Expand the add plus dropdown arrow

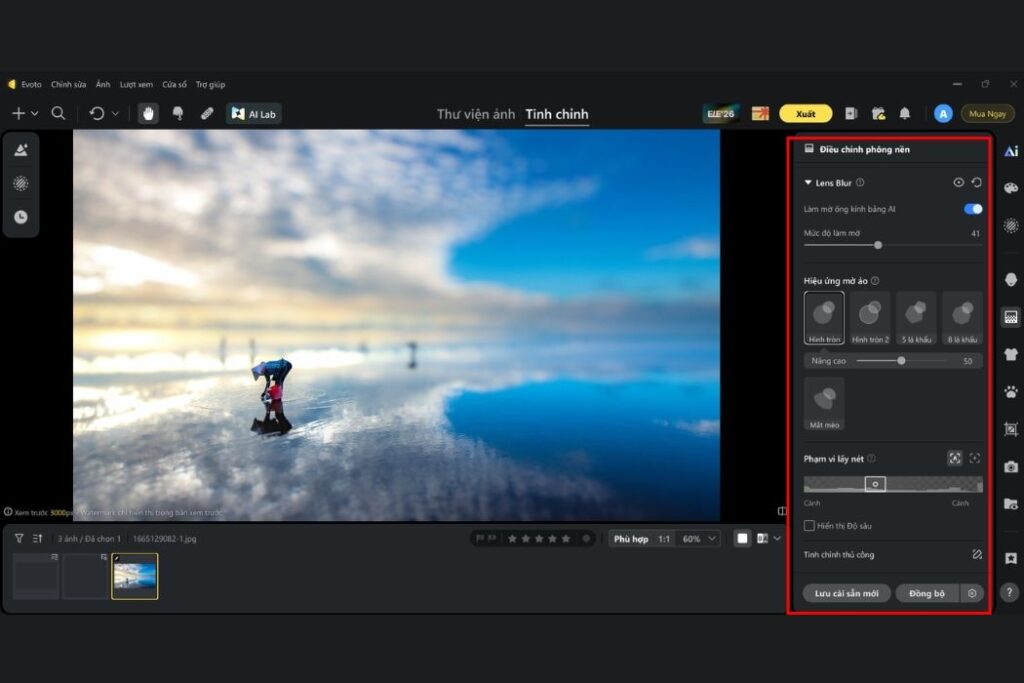click(x=35, y=114)
